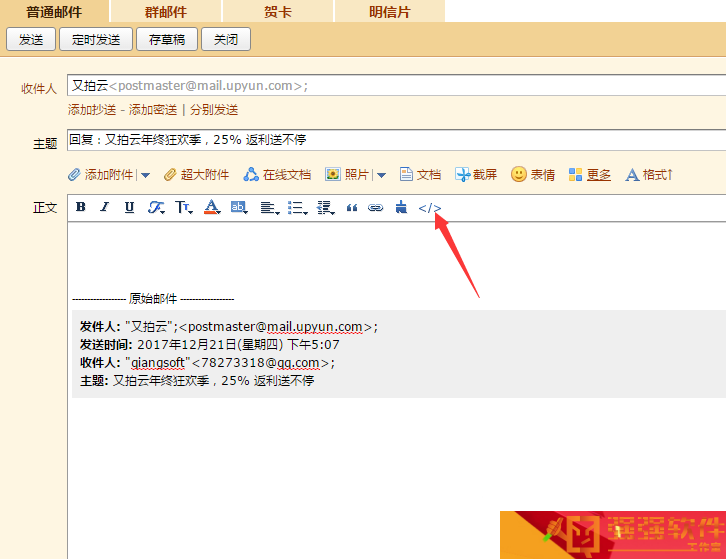The image size is (726, 559).
Task: Attach a 超大附件 large attachment
Action: [196, 174]
